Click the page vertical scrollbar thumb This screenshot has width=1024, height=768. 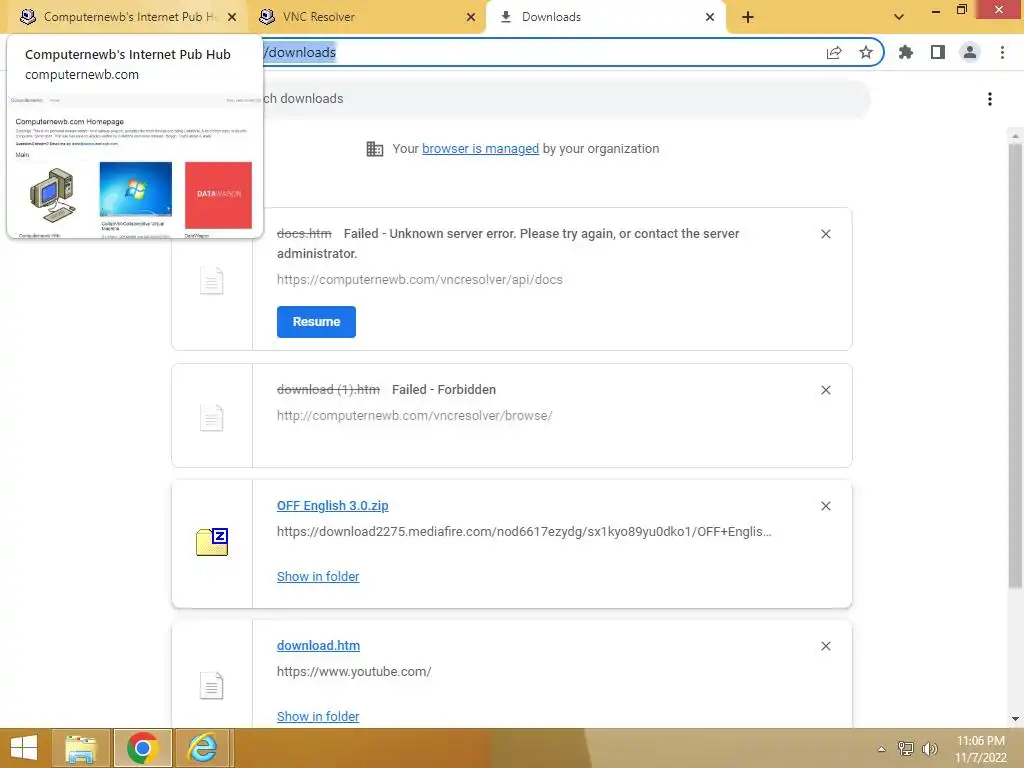(1015, 366)
